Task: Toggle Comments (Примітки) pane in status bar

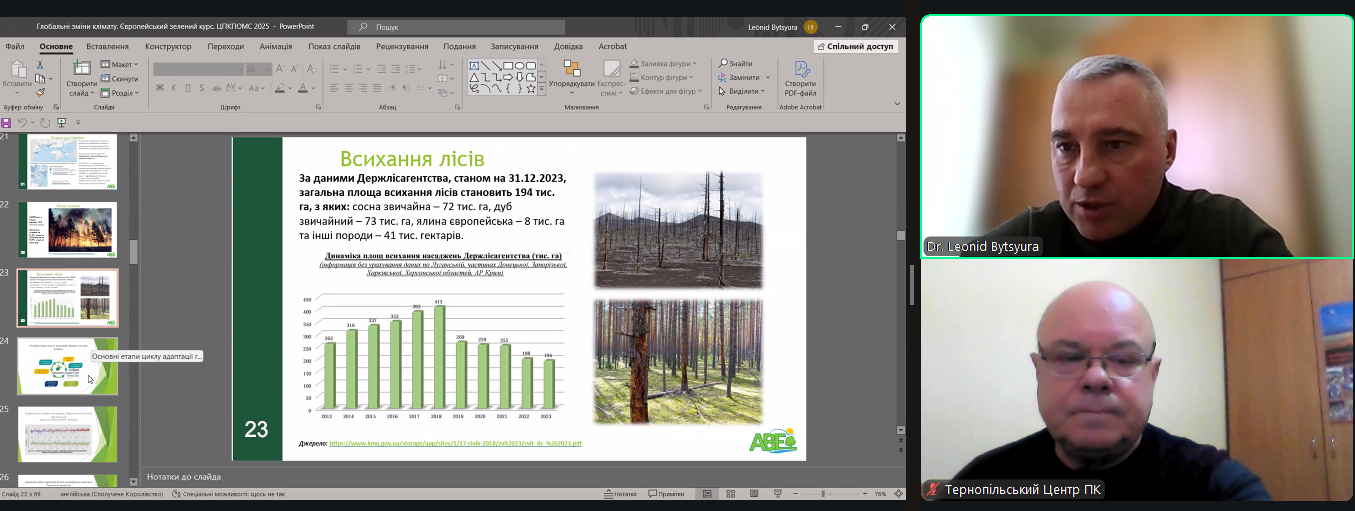Action: point(667,494)
